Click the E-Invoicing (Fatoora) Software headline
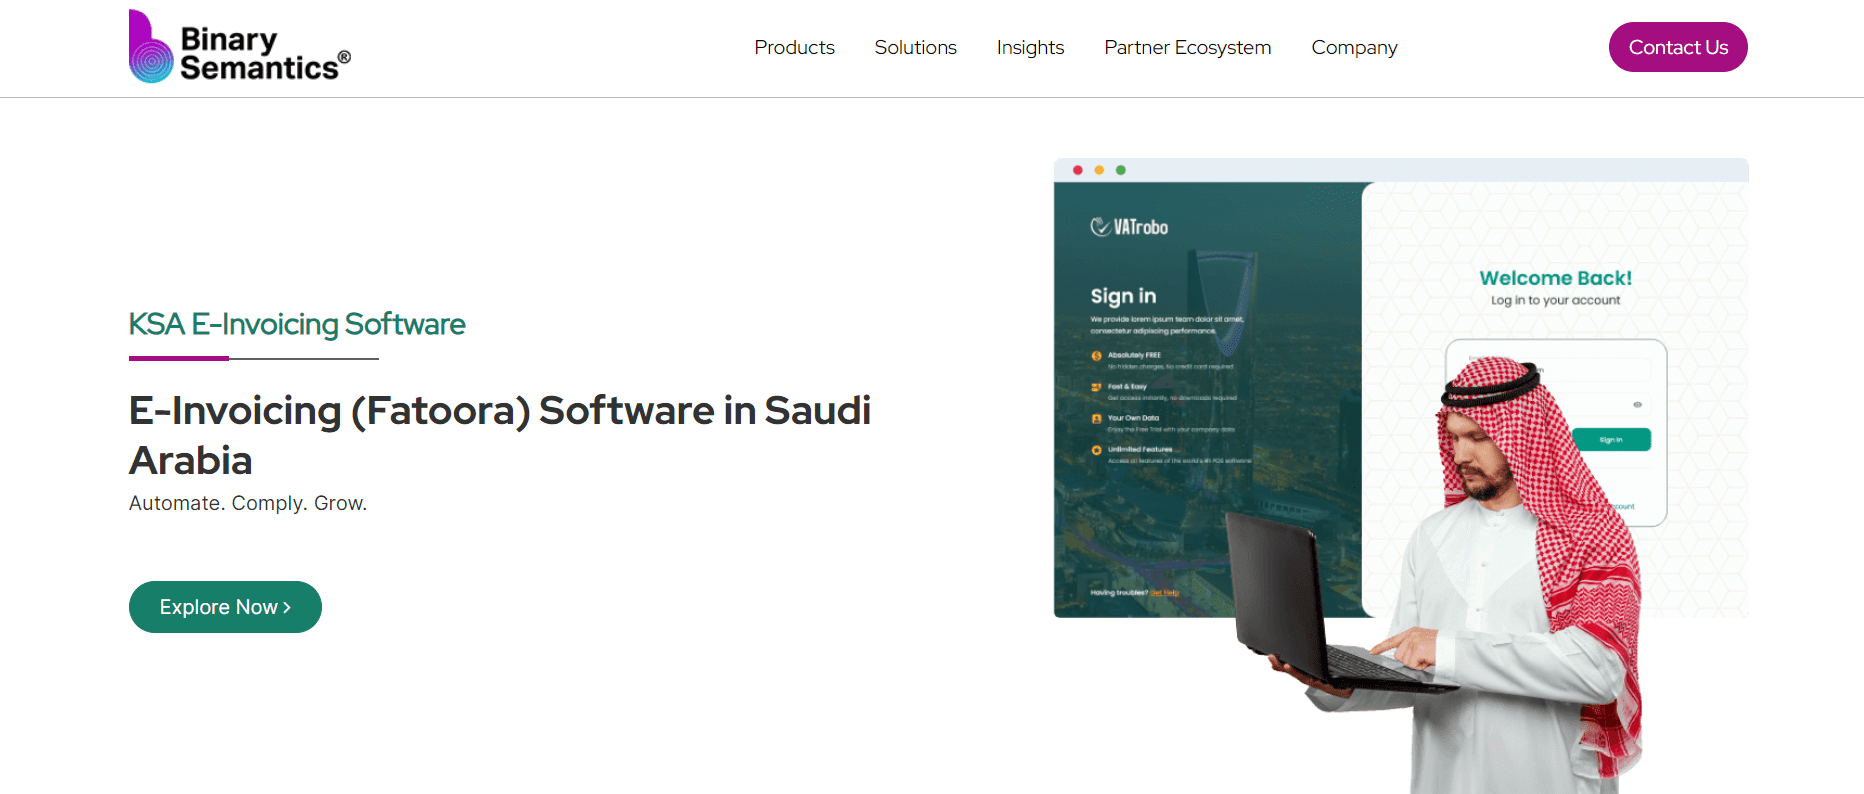Screen dimensions: 1864x794 (500, 435)
